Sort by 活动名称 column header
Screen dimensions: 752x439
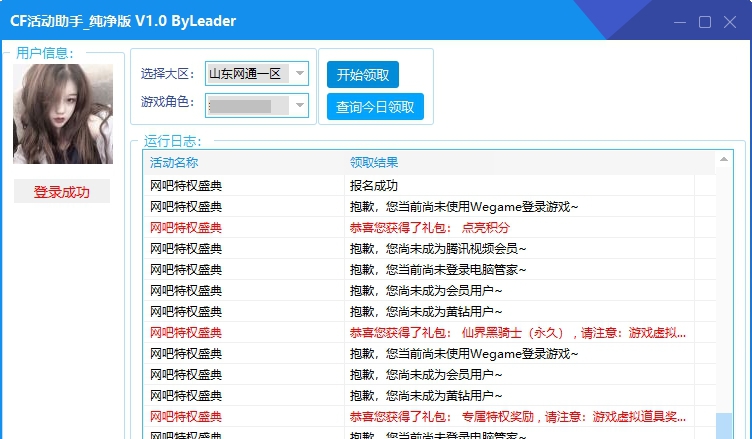[x=244, y=162]
